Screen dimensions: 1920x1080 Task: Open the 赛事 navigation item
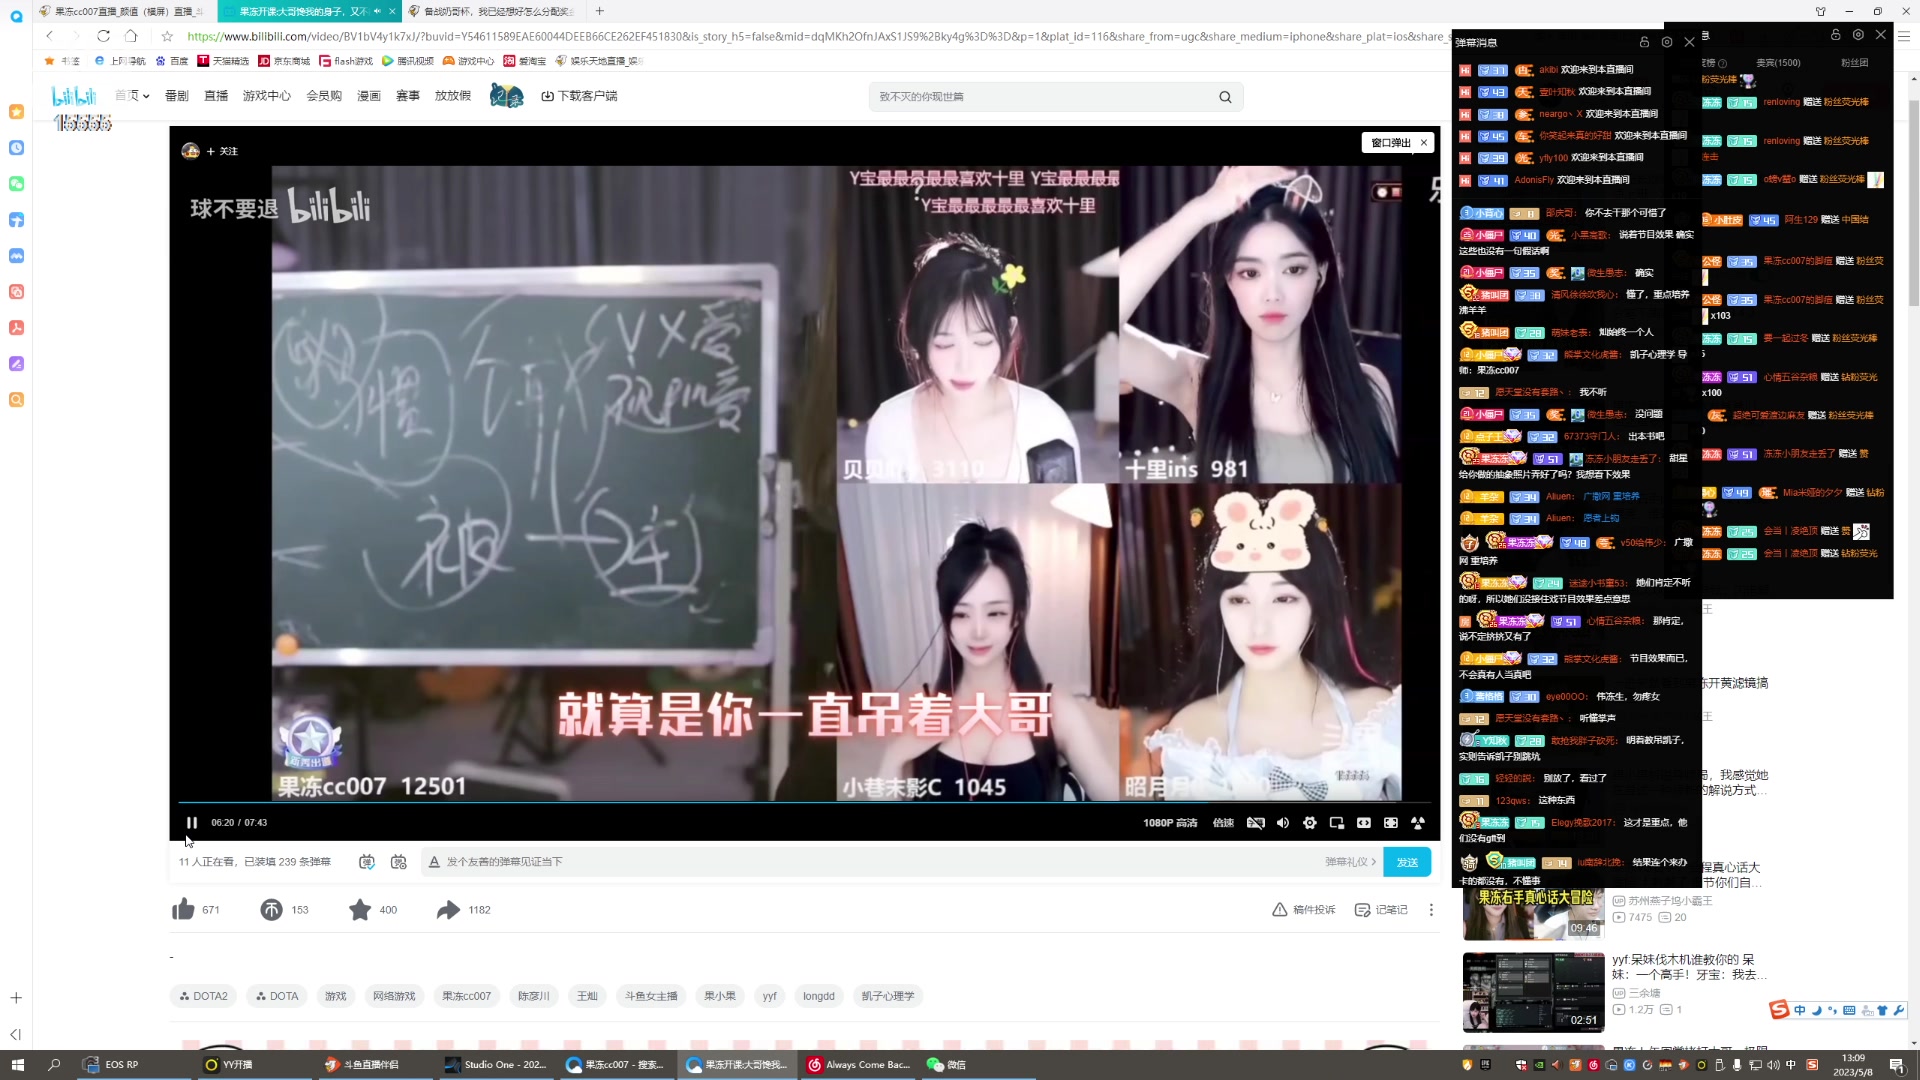click(408, 96)
